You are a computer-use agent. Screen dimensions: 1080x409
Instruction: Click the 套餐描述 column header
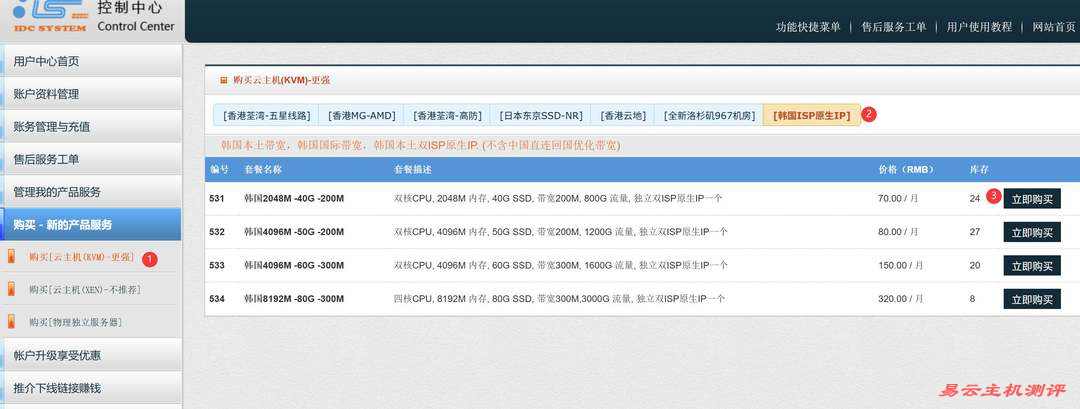click(x=413, y=169)
